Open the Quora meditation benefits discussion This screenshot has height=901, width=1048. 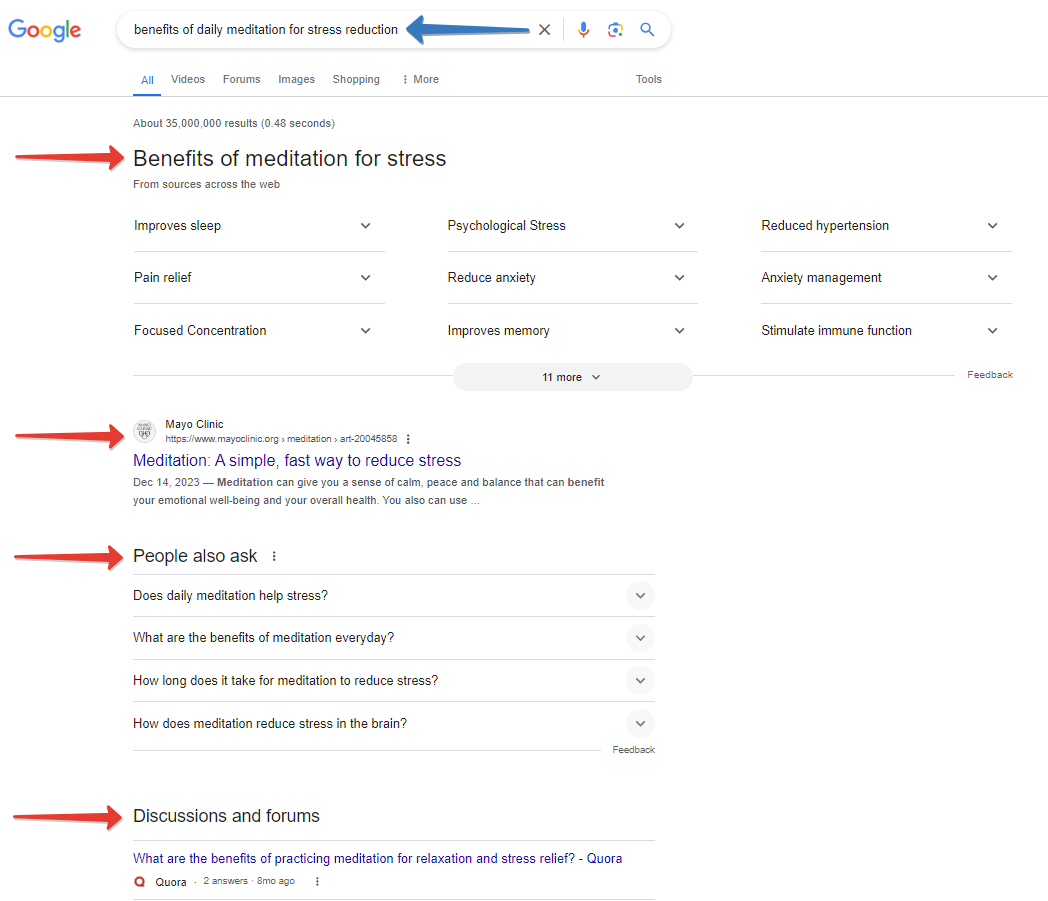coord(377,859)
